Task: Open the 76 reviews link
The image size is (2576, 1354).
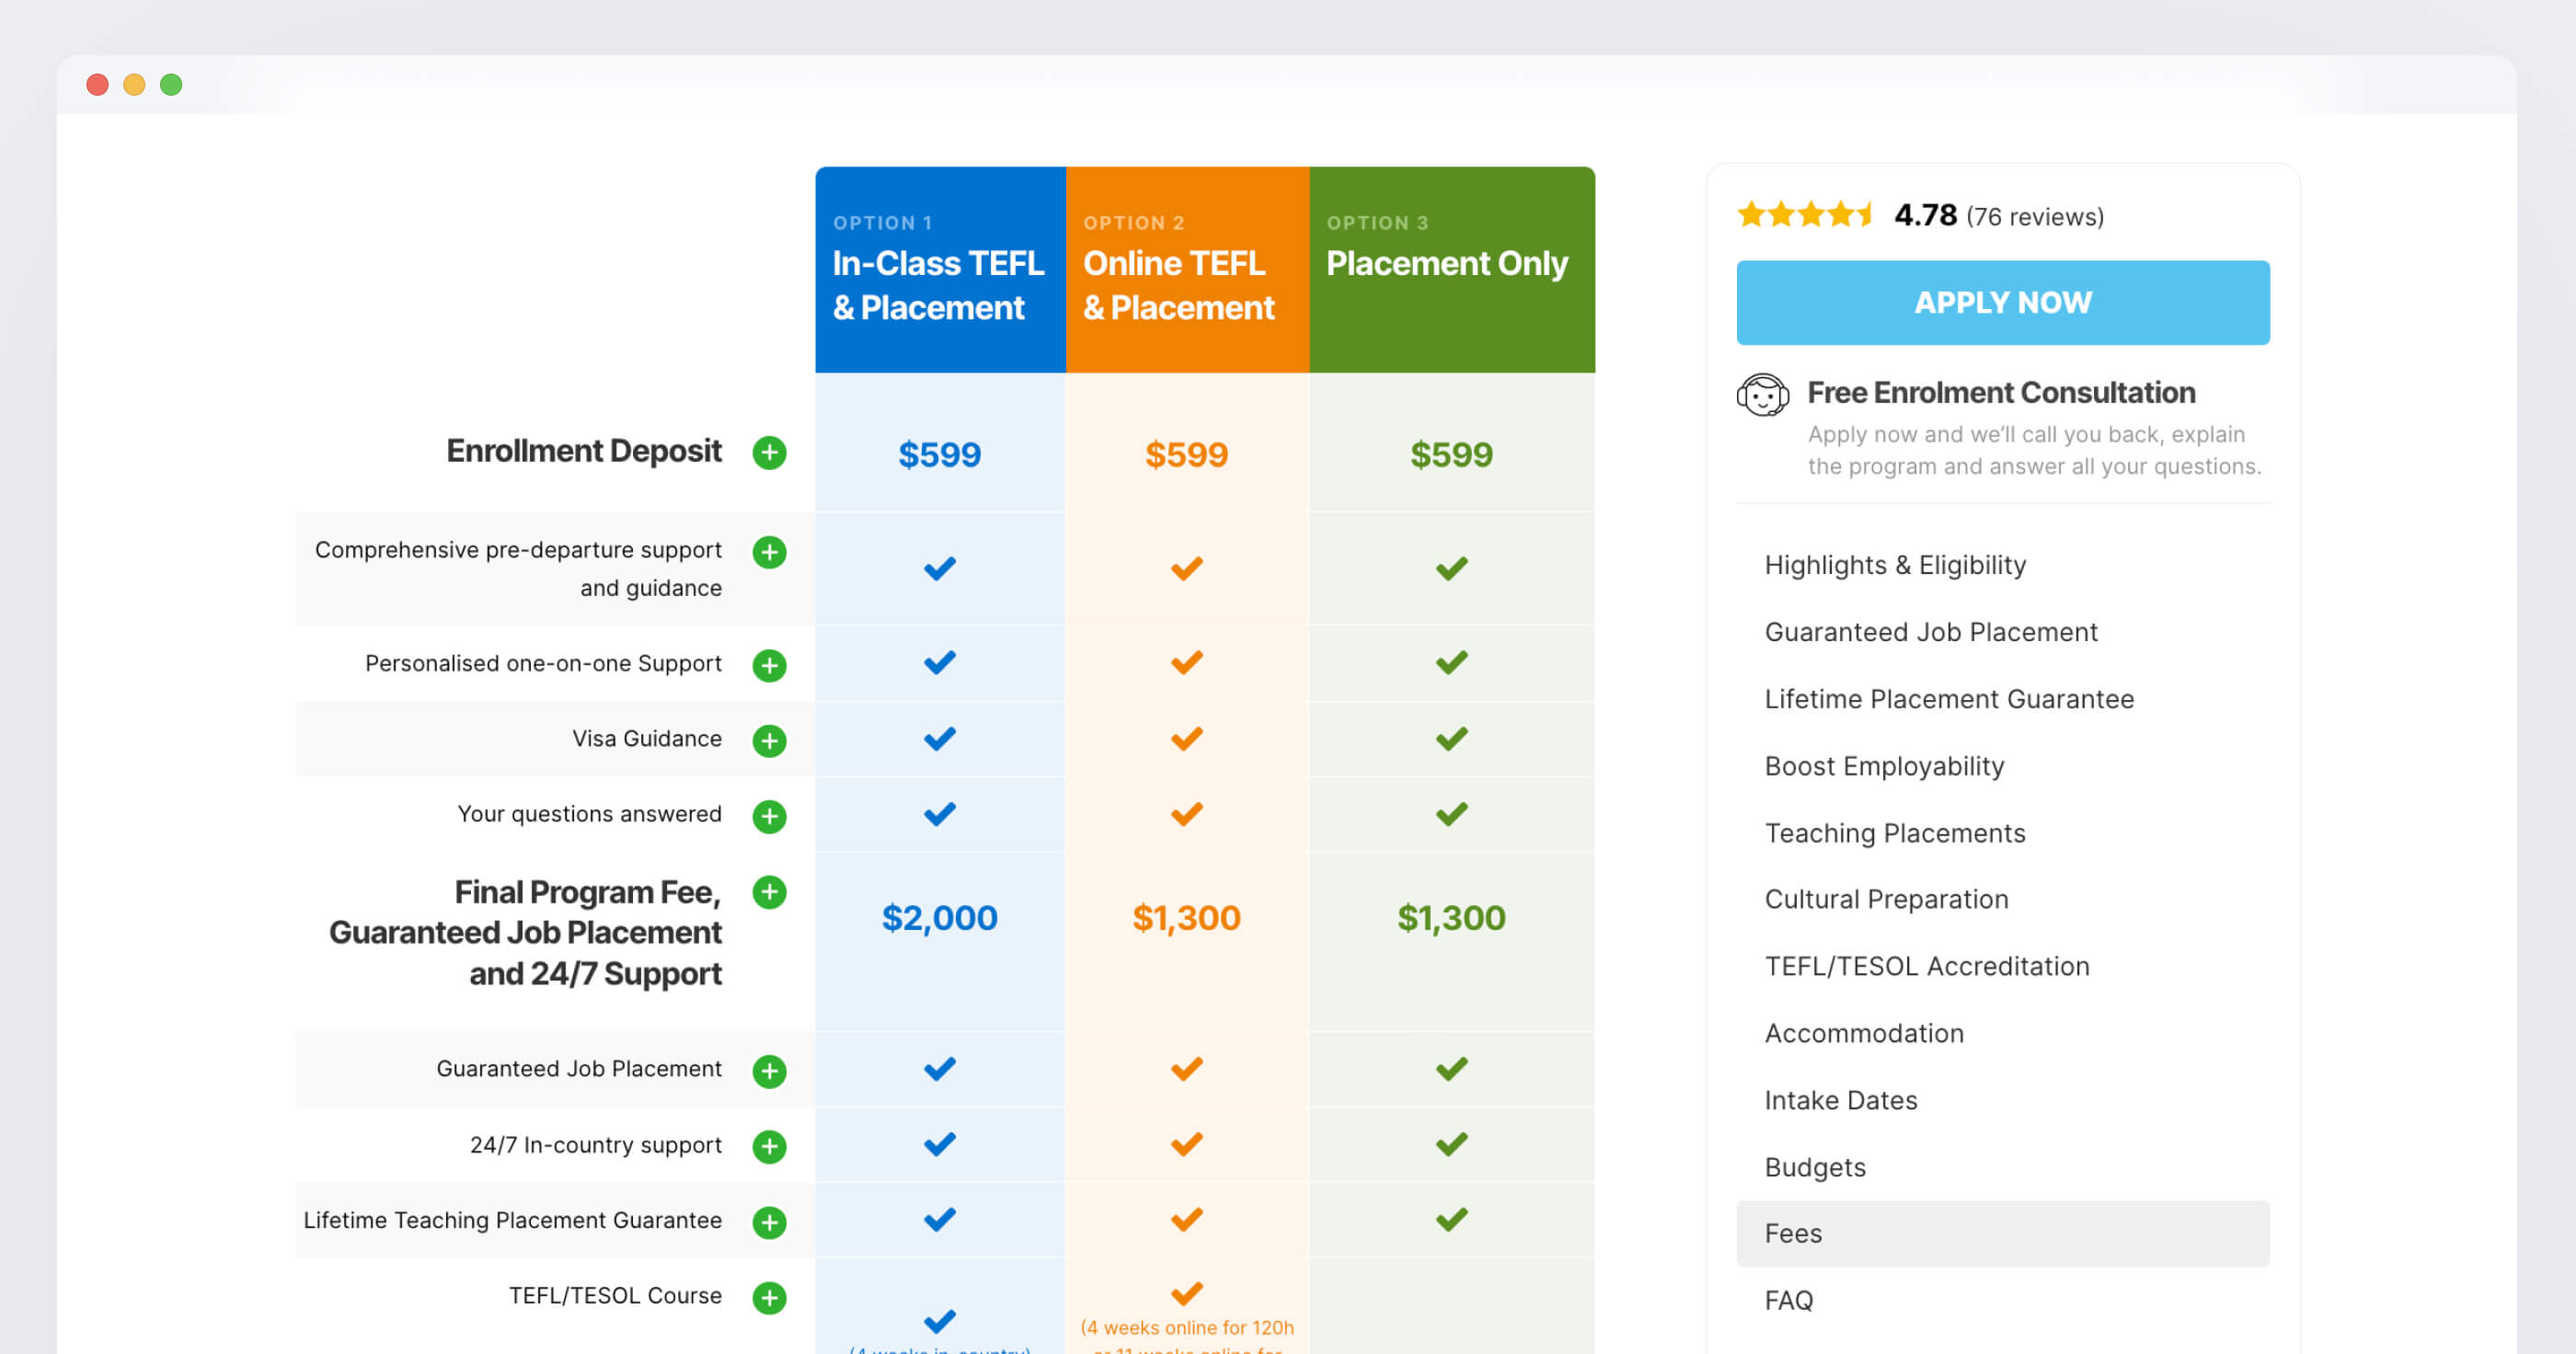Action: (2034, 217)
